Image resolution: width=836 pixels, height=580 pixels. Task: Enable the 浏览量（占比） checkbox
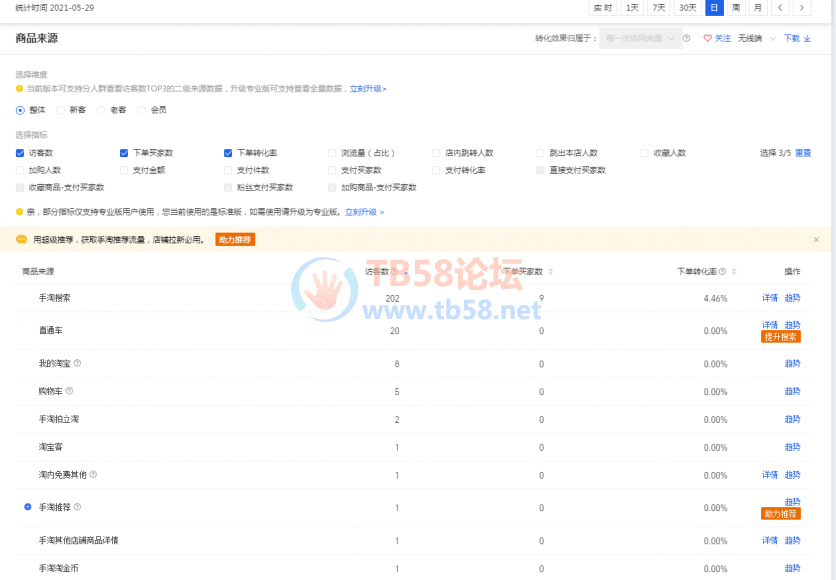[x=332, y=153]
